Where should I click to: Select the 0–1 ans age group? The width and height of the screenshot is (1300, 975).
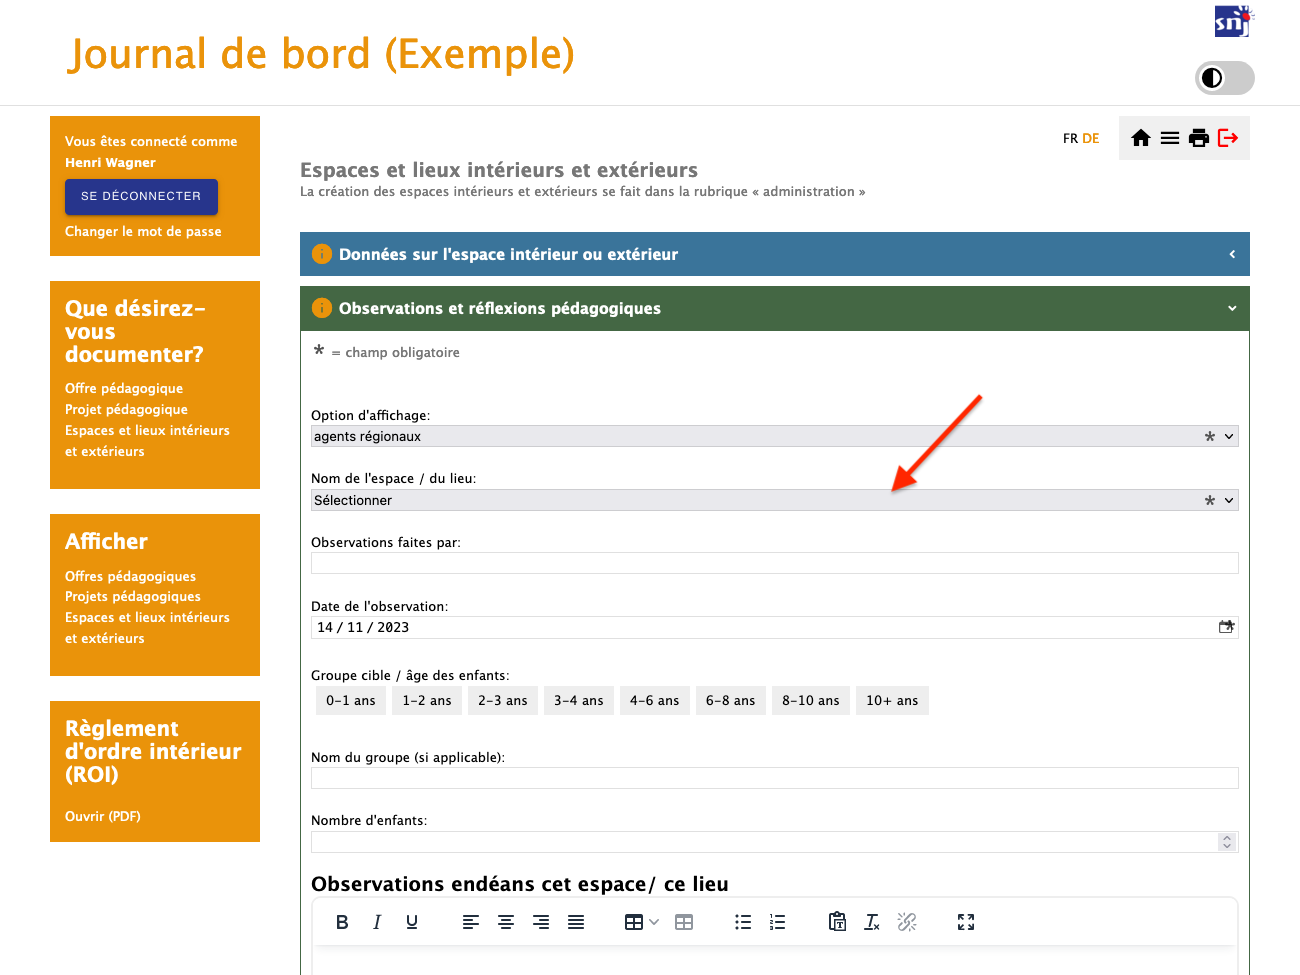[x=351, y=700]
